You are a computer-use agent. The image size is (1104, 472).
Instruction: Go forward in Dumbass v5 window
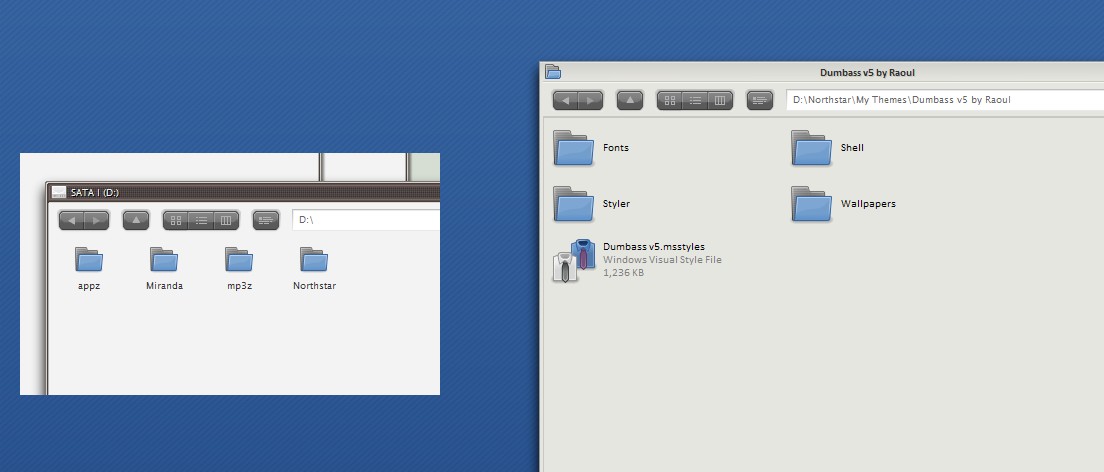(x=591, y=100)
